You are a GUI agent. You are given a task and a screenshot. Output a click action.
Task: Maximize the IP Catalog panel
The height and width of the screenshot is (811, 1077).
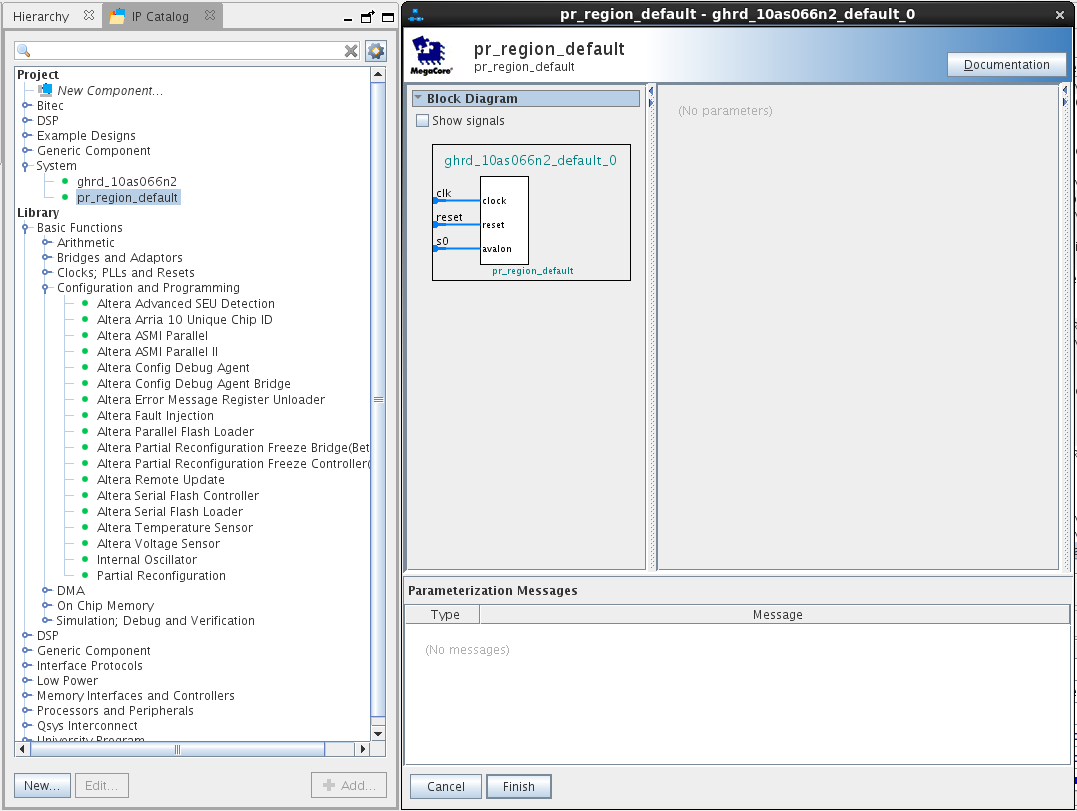pyautogui.click(x=388, y=17)
